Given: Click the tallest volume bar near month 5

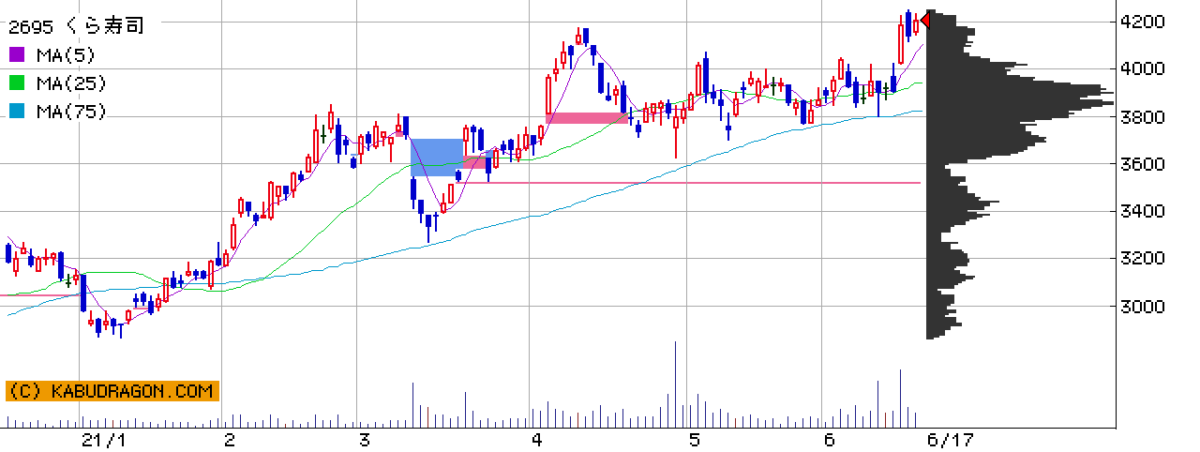Looking at the screenshot, I should (x=675, y=386).
